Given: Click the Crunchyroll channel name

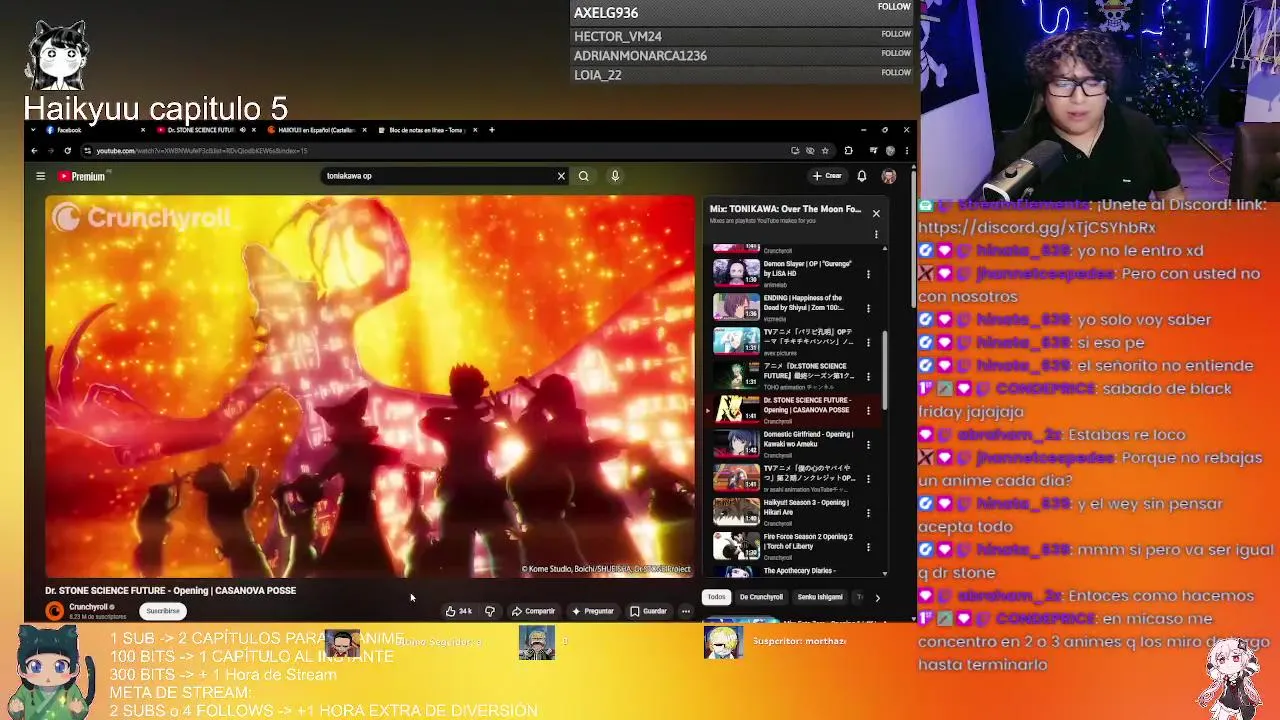Looking at the screenshot, I should click(89, 606).
